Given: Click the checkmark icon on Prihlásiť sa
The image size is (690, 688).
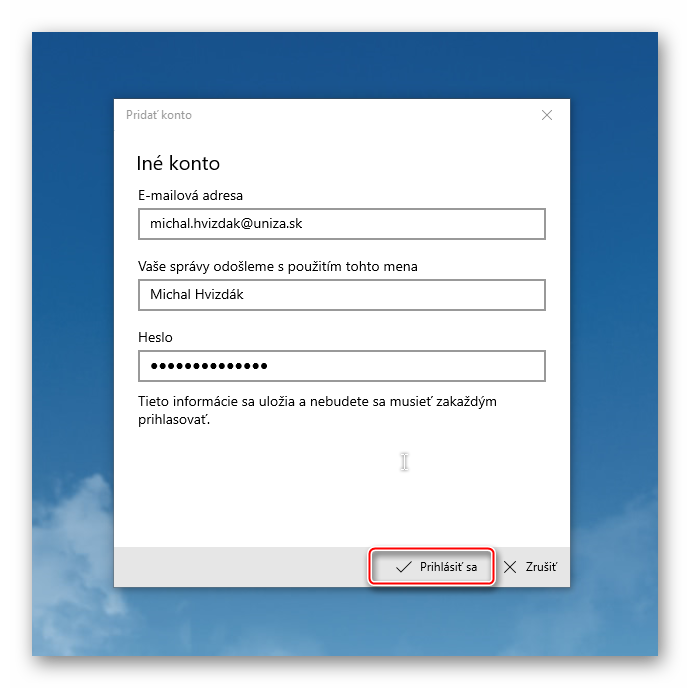Looking at the screenshot, I should pyautogui.click(x=403, y=567).
